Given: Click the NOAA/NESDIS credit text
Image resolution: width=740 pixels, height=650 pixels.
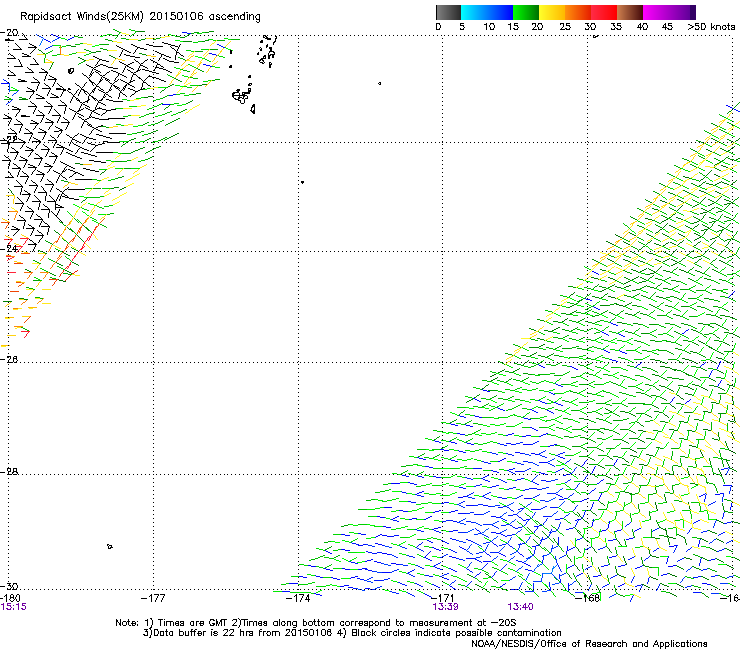Looking at the screenshot, I should coord(589,644).
